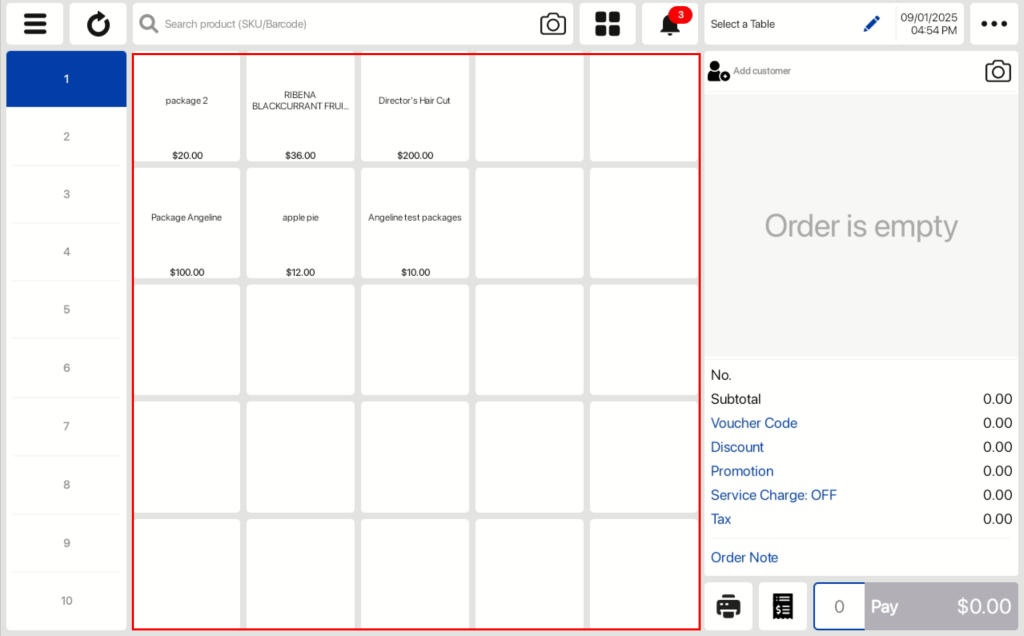The width and height of the screenshot is (1024, 636).
Task: Click the No. order number label
Action: (721, 375)
